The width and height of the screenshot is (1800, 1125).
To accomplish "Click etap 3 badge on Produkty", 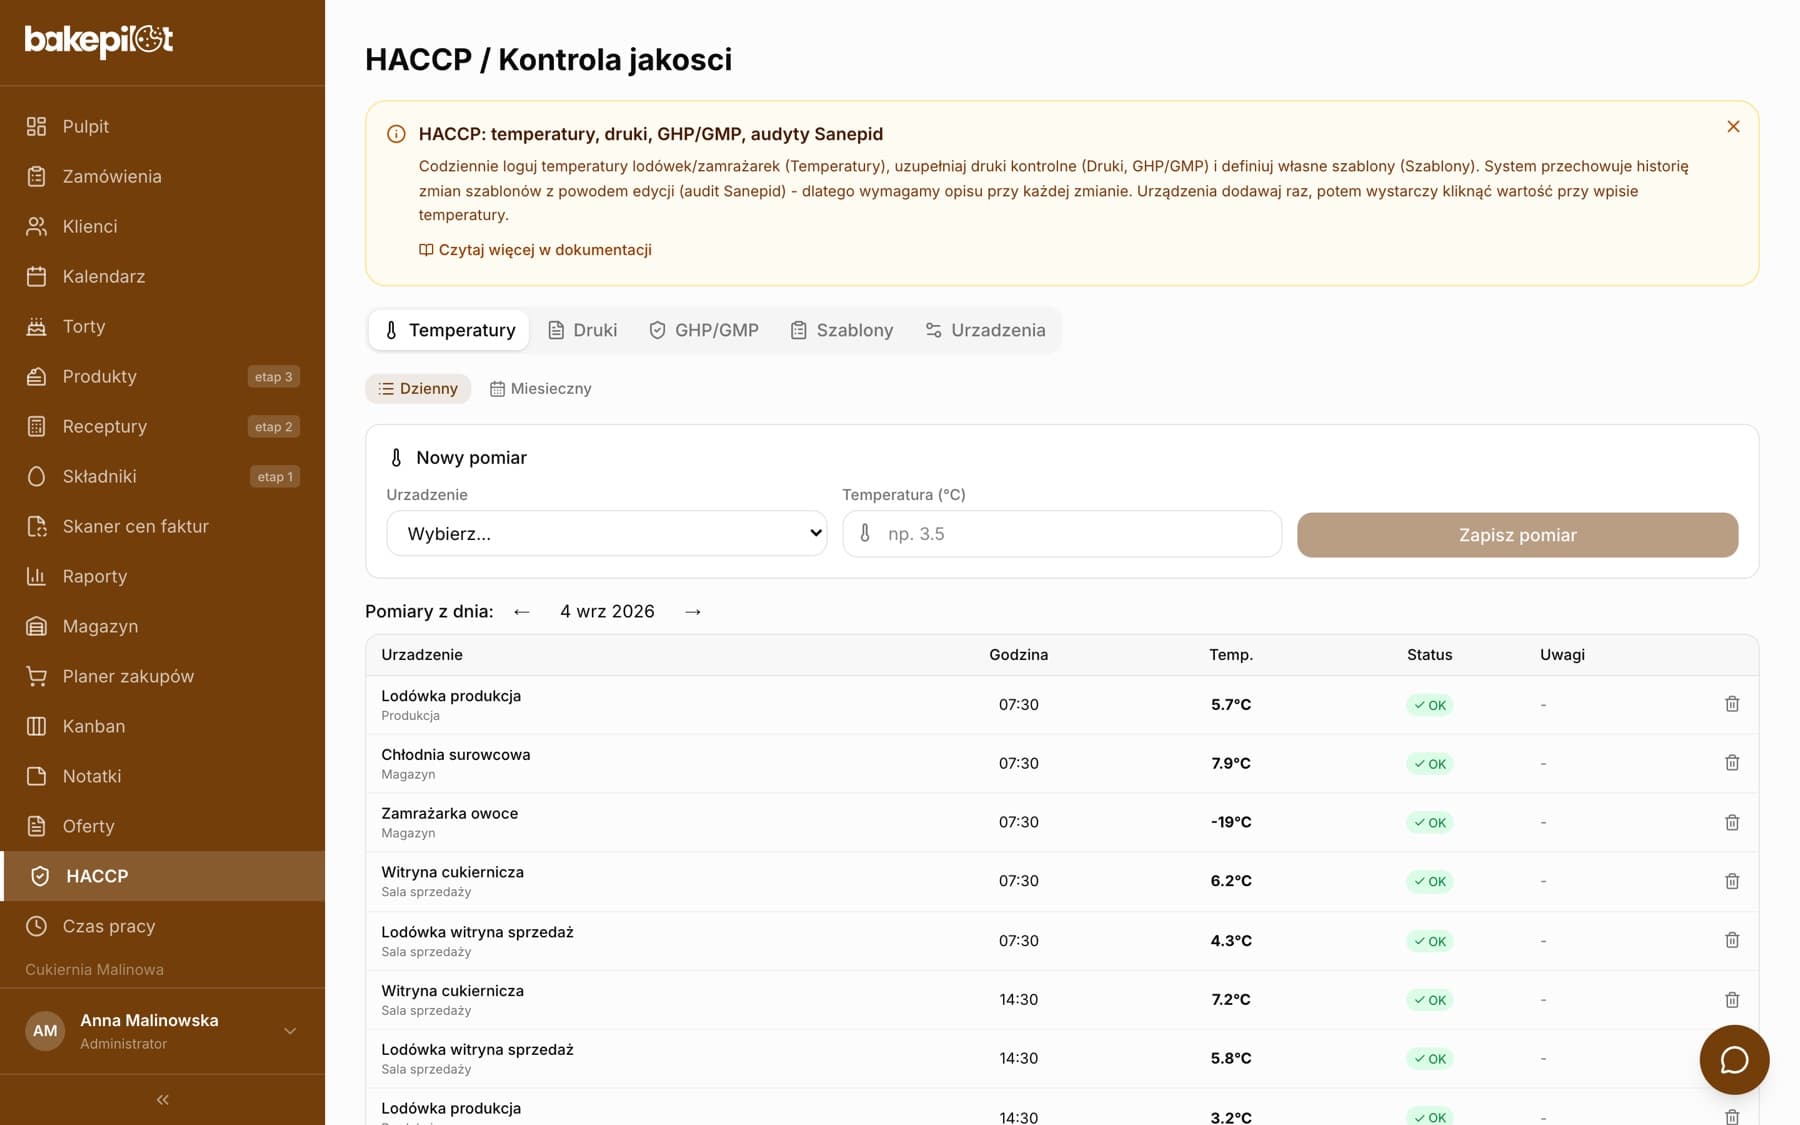I will click(x=273, y=377).
